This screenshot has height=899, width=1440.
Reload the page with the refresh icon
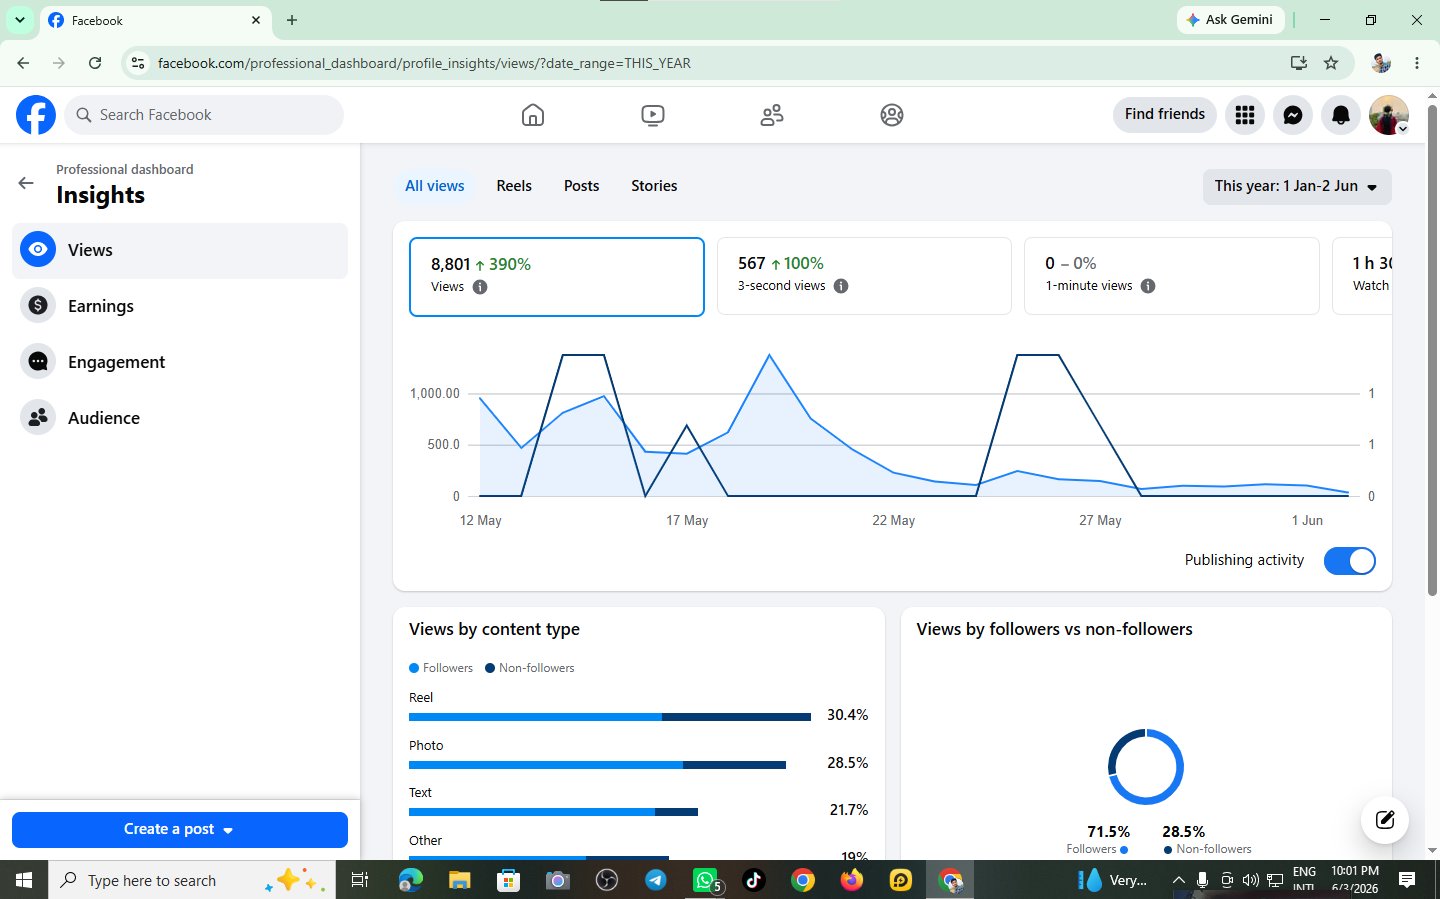pyautogui.click(x=95, y=63)
